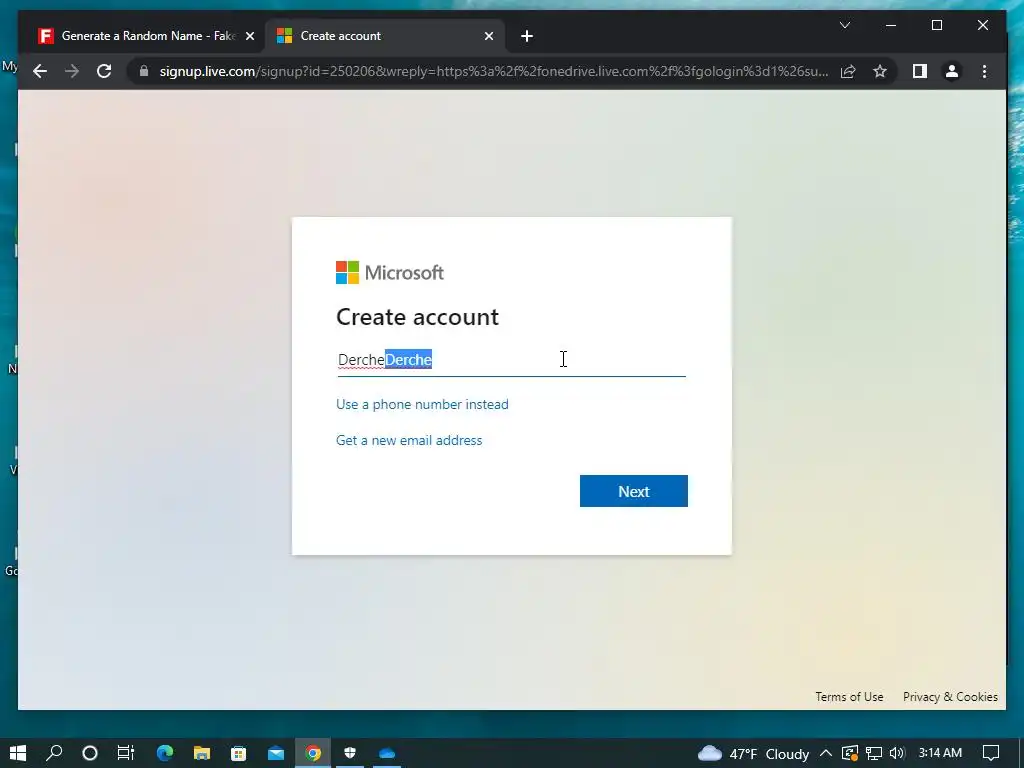Share this page via share icon
This screenshot has width=1024, height=768.
click(x=848, y=71)
